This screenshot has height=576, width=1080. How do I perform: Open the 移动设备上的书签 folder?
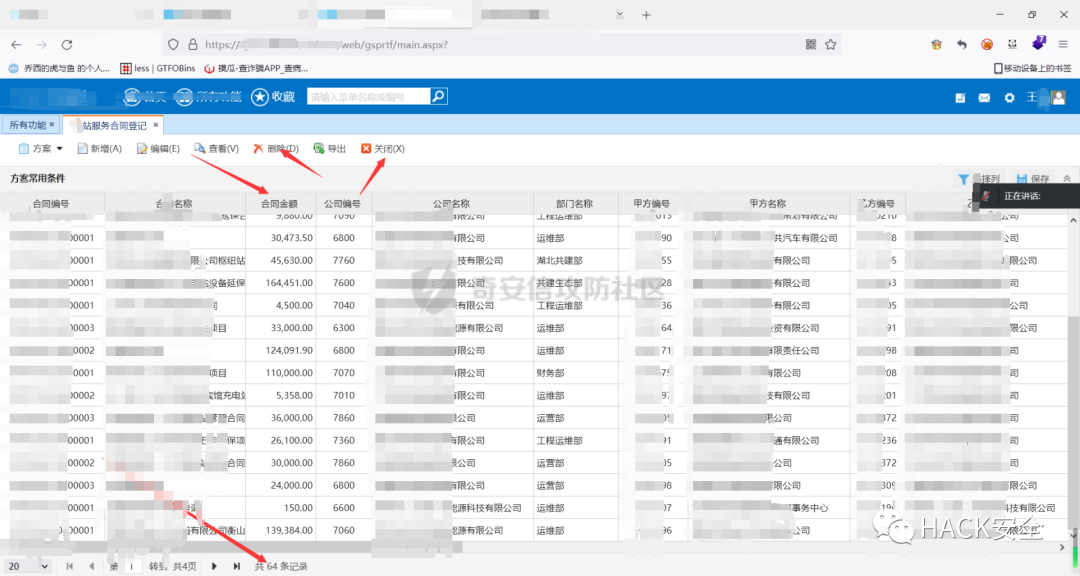coord(1032,68)
